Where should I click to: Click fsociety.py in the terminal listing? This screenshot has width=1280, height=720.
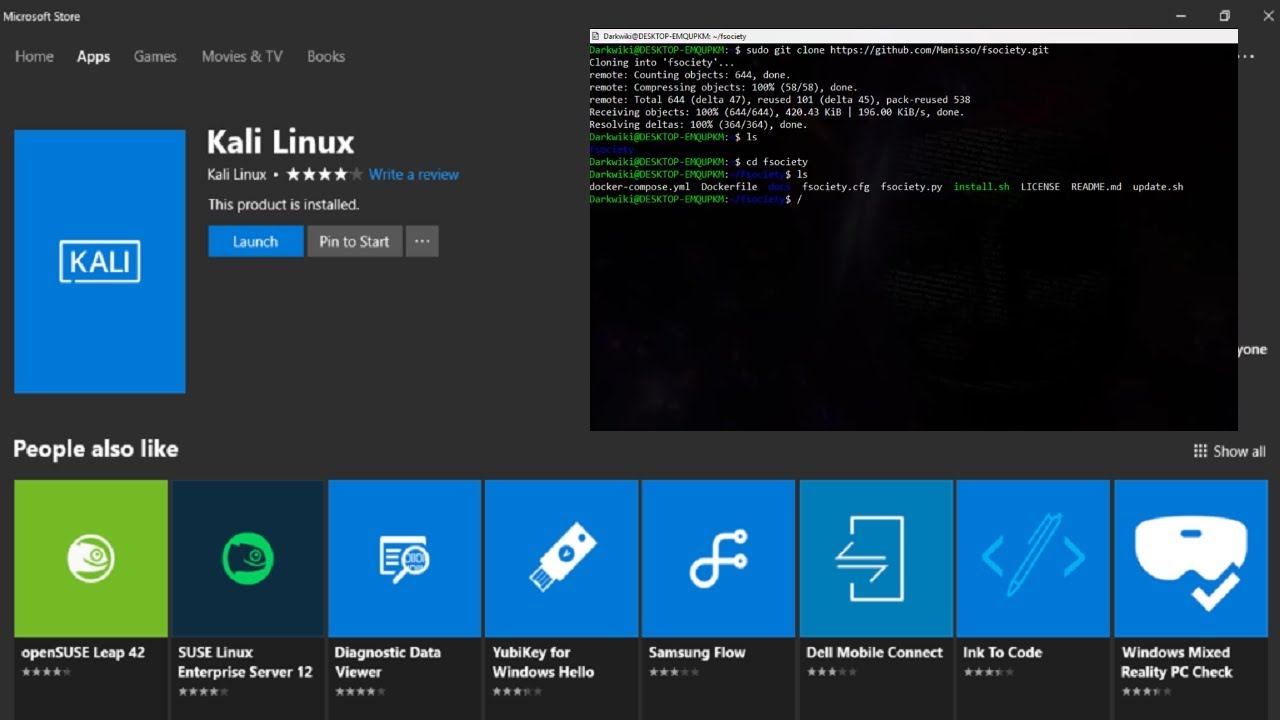911,187
